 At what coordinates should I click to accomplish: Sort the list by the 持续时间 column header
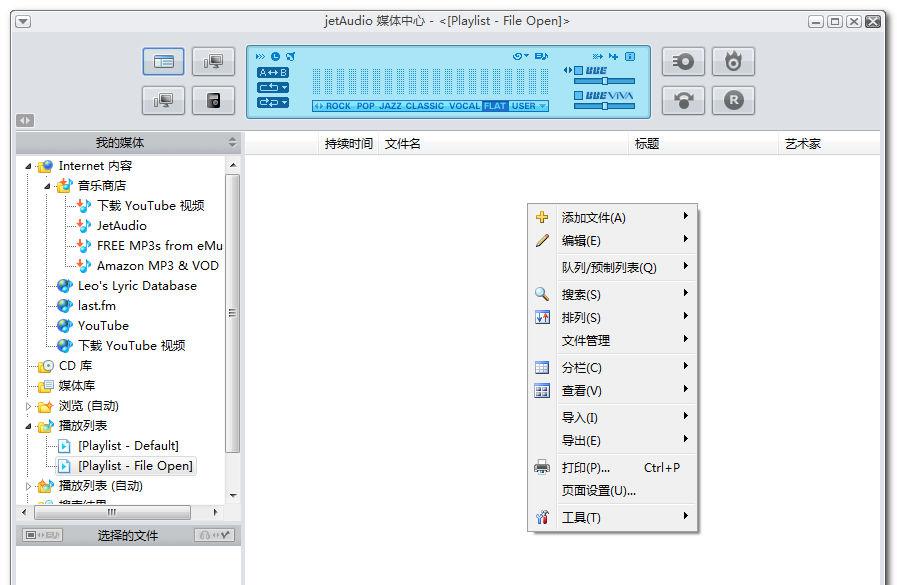click(348, 144)
